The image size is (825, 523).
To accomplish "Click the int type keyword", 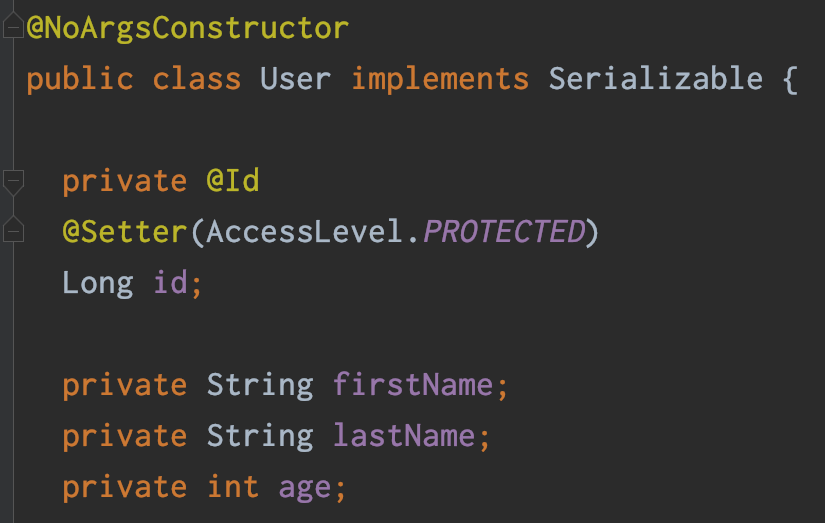I will tap(233, 487).
